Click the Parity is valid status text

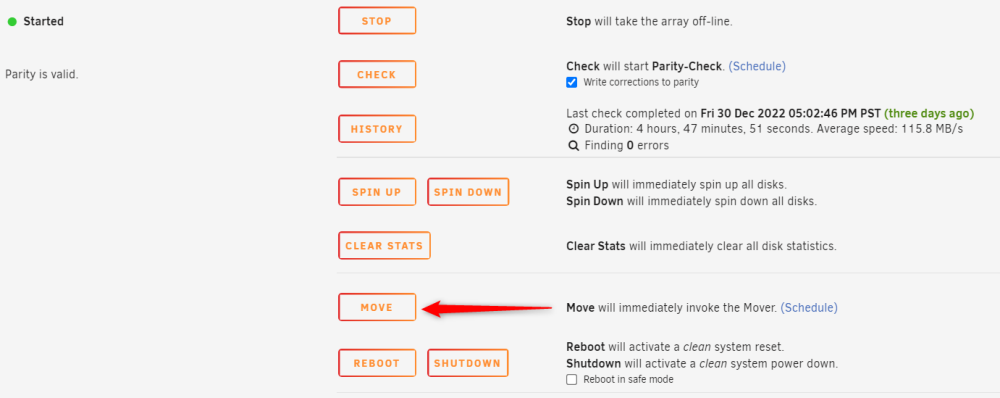(x=41, y=74)
